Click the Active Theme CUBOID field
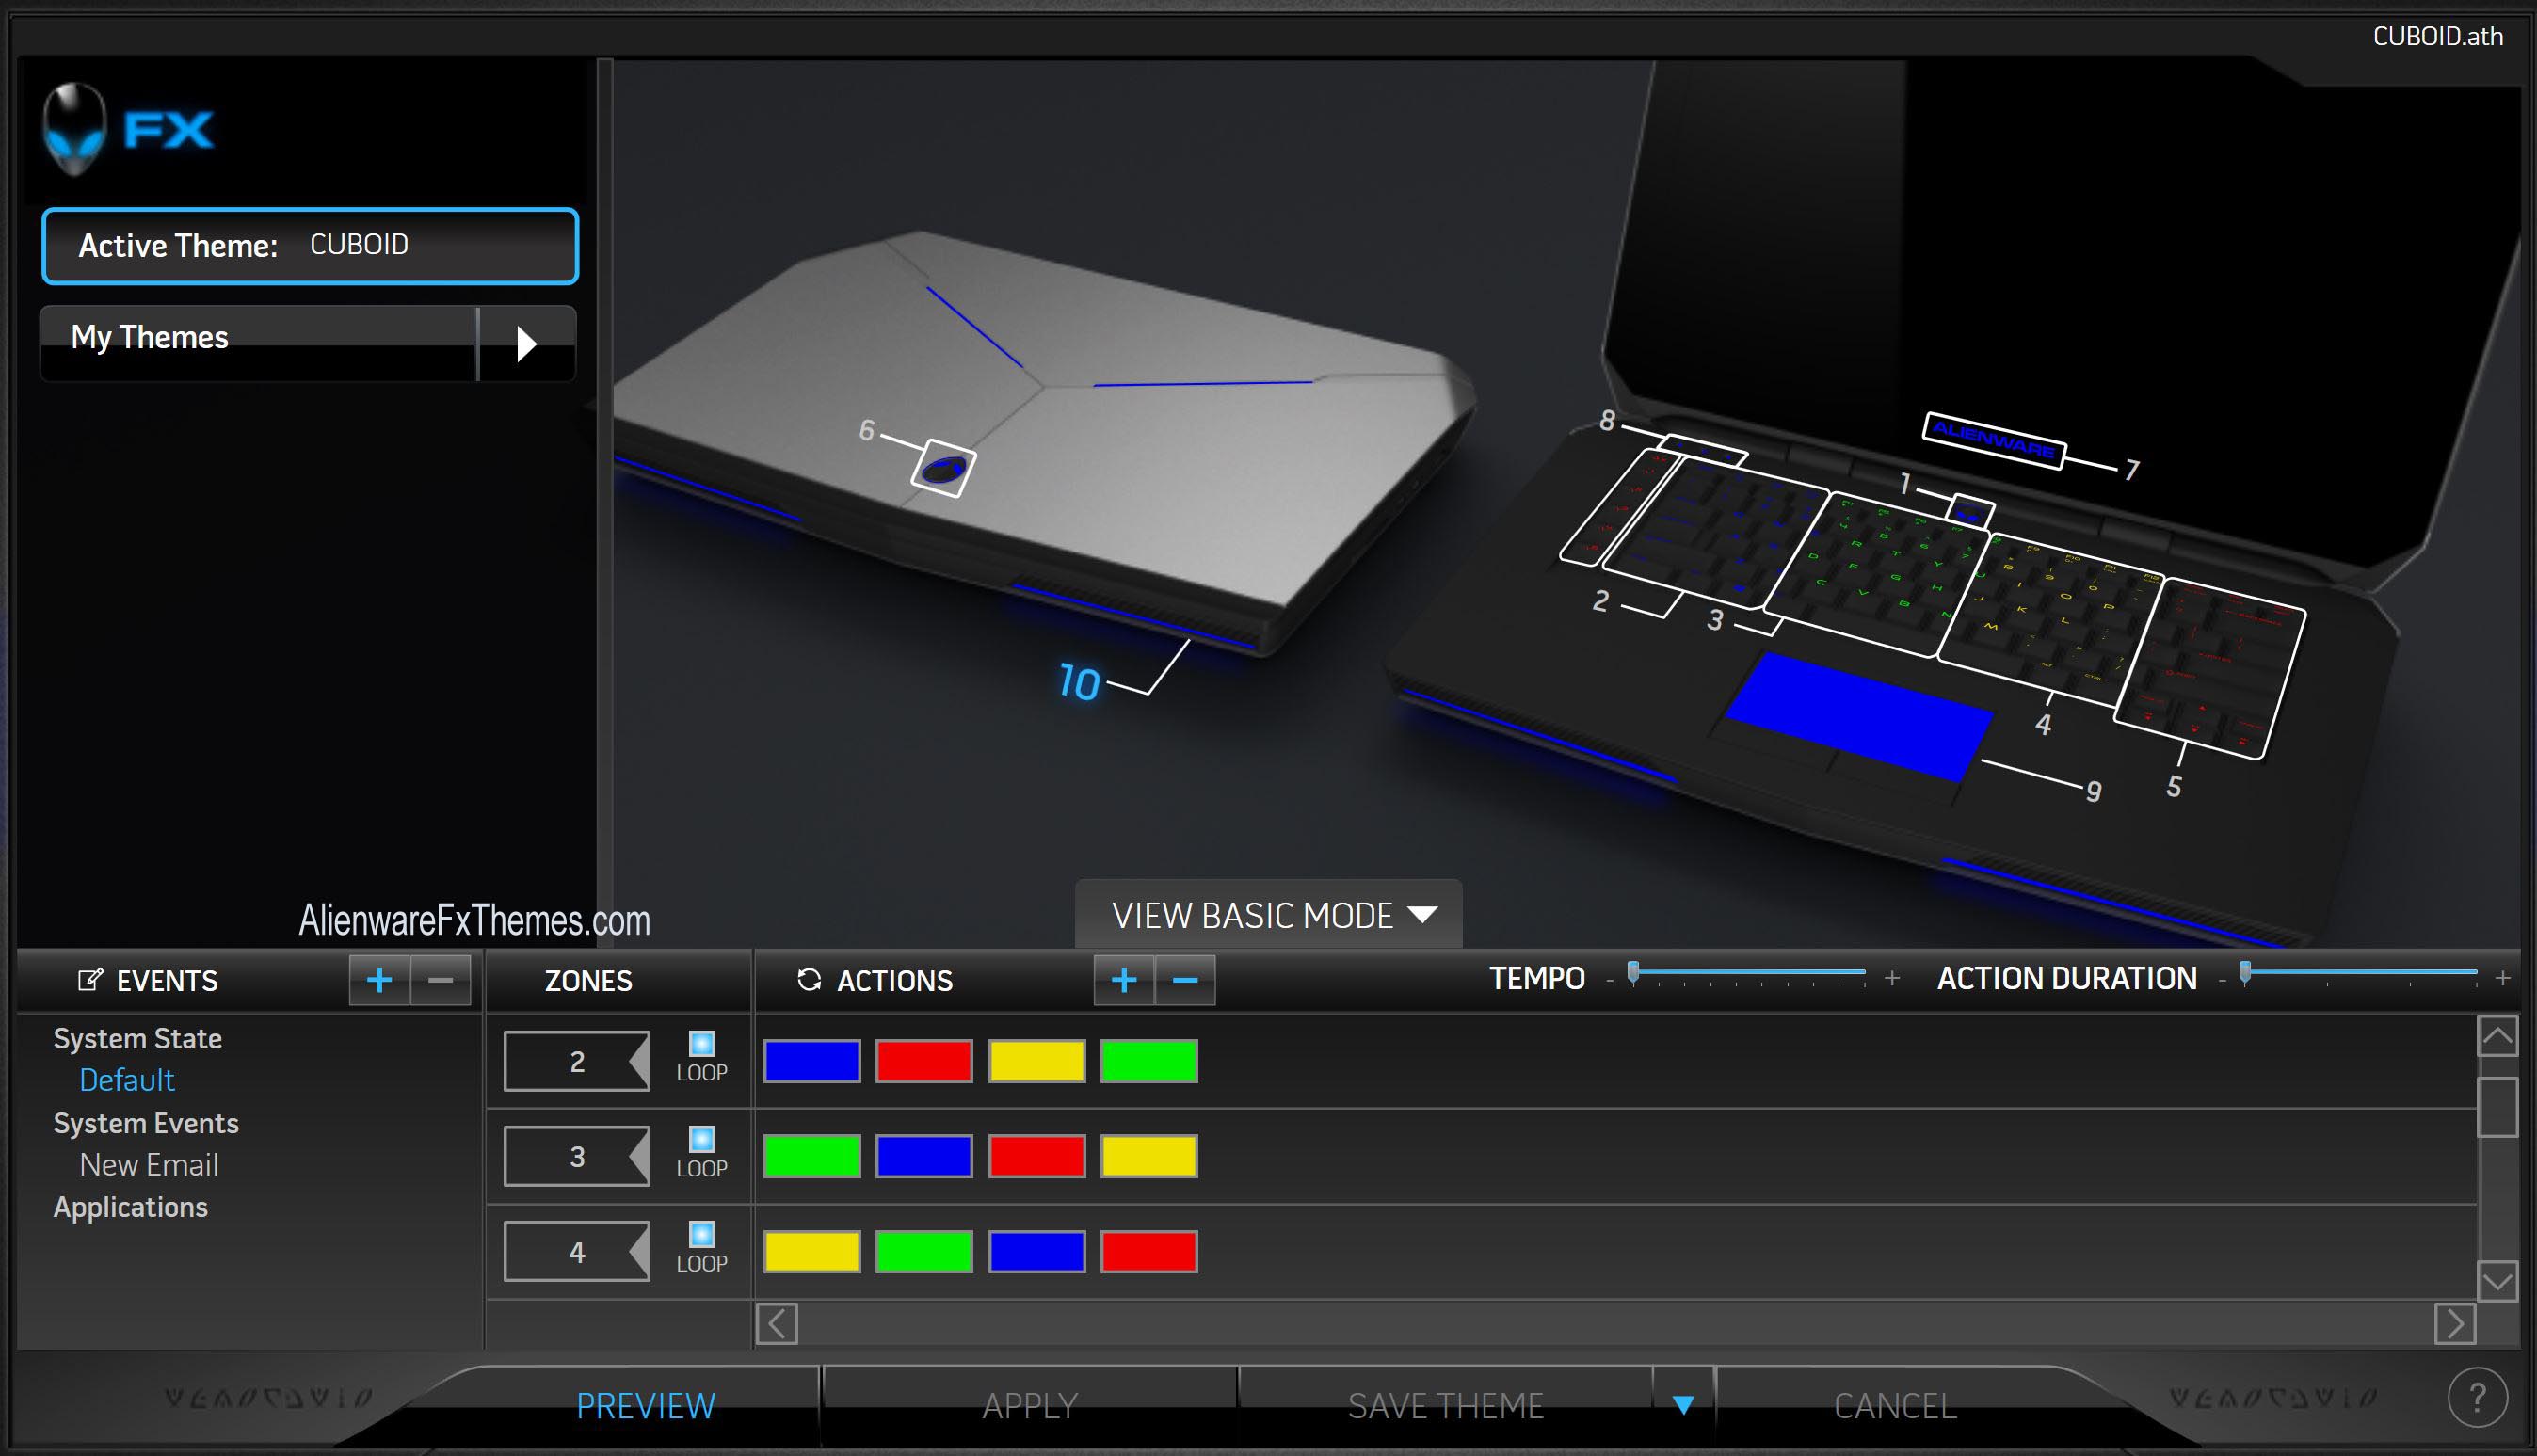2537x1456 pixels. [x=310, y=246]
